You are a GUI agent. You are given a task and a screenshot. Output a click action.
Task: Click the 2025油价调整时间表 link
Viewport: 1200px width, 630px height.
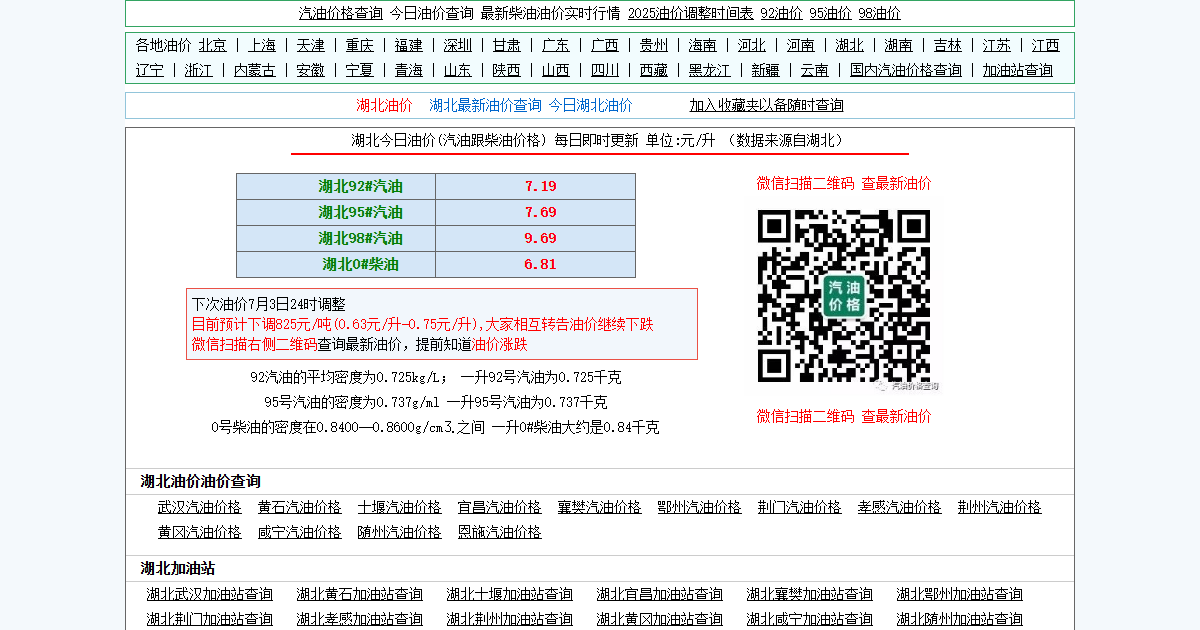(x=691, y=13)
